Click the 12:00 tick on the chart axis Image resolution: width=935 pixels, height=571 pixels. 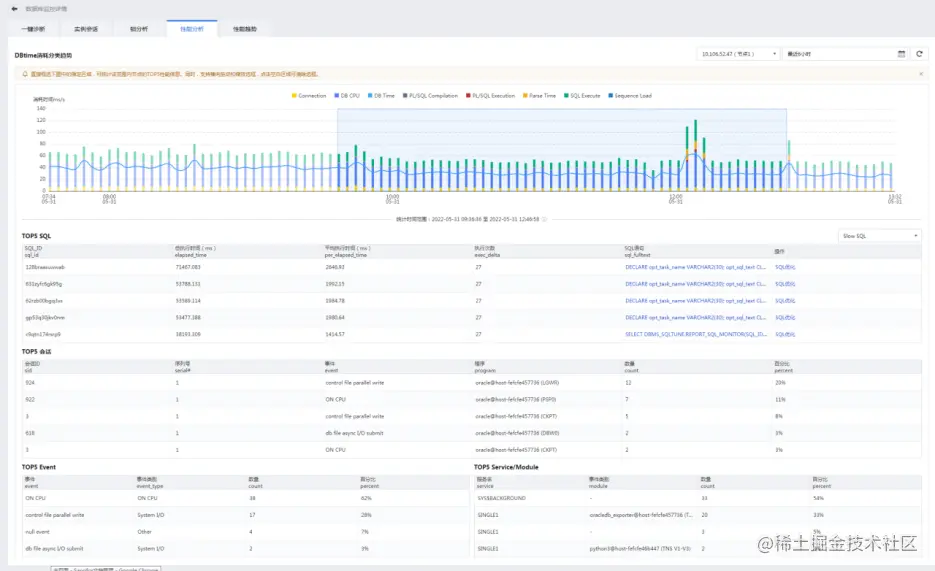click(x=676, y=198)
